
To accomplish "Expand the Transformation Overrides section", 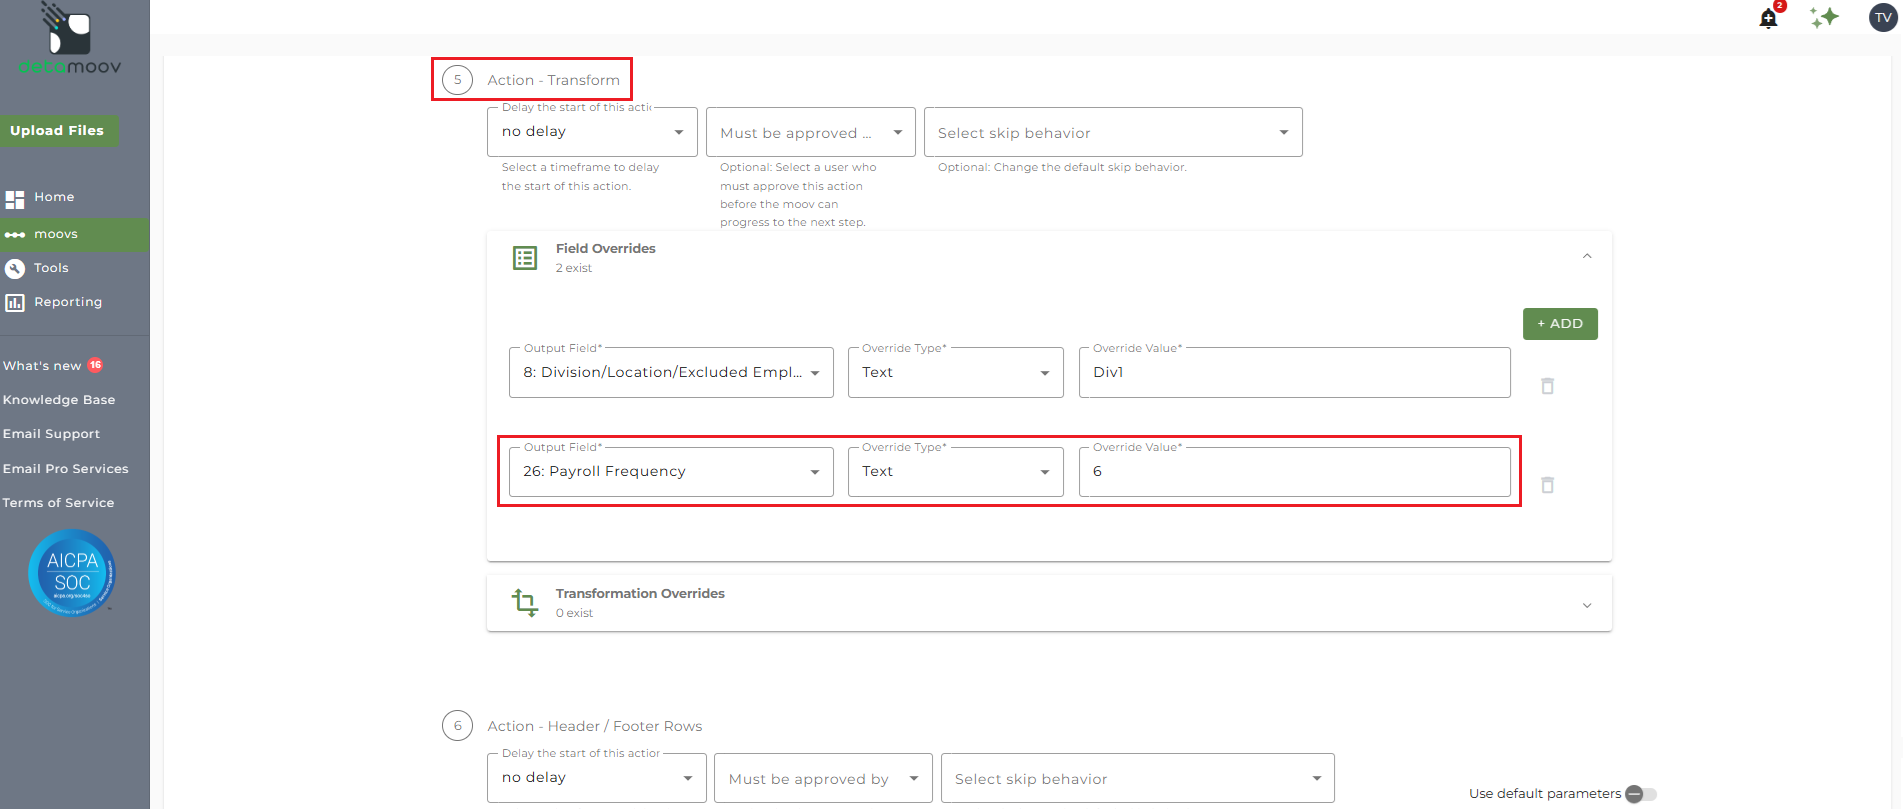I will click(1586, 605).
